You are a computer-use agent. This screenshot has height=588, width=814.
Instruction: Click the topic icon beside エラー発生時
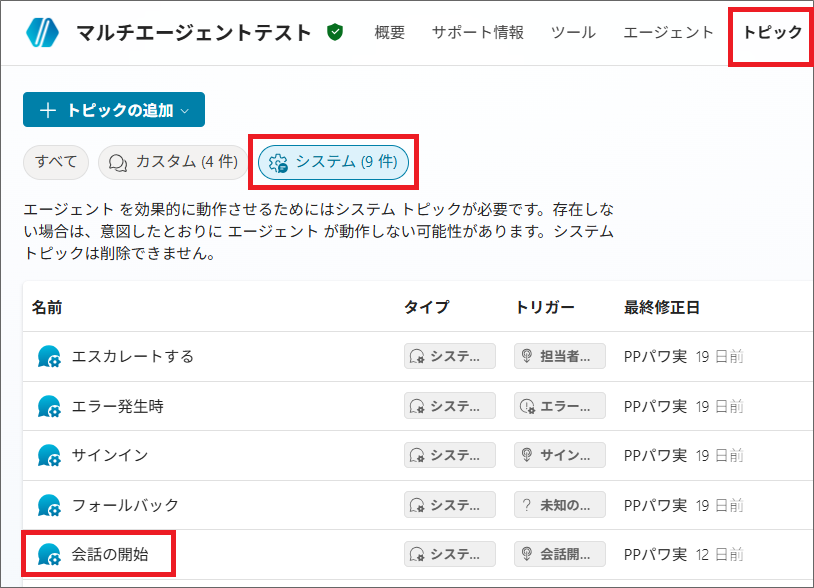[49, 406]
